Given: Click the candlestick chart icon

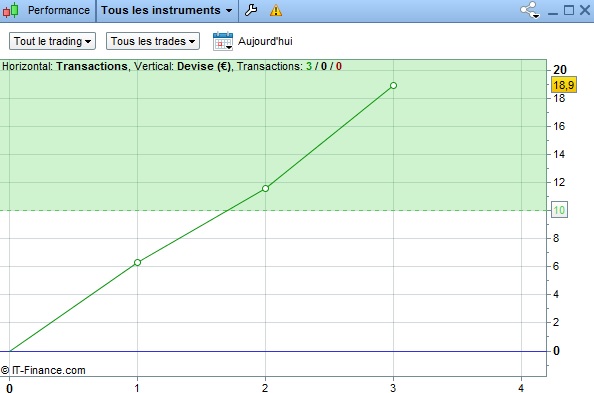Looking at the screenshot, I should 11,10.
